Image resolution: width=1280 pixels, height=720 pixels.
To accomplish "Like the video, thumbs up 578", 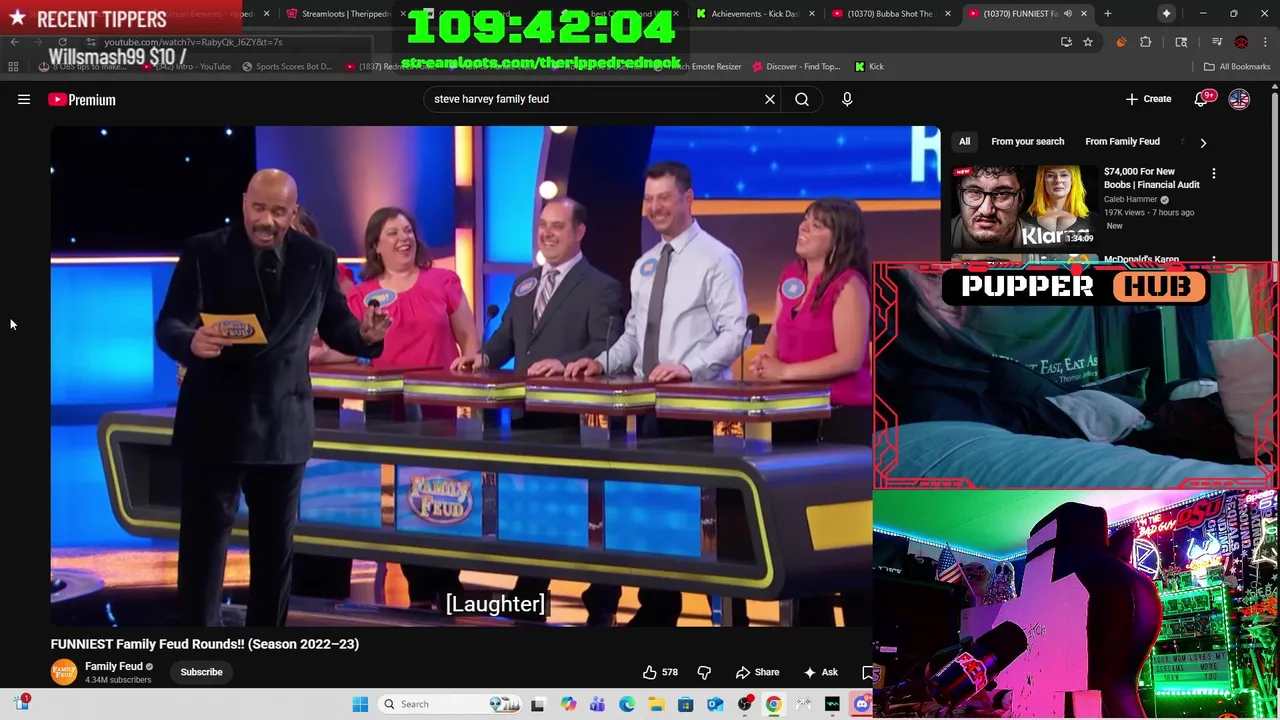I will (x=660, y=672).
